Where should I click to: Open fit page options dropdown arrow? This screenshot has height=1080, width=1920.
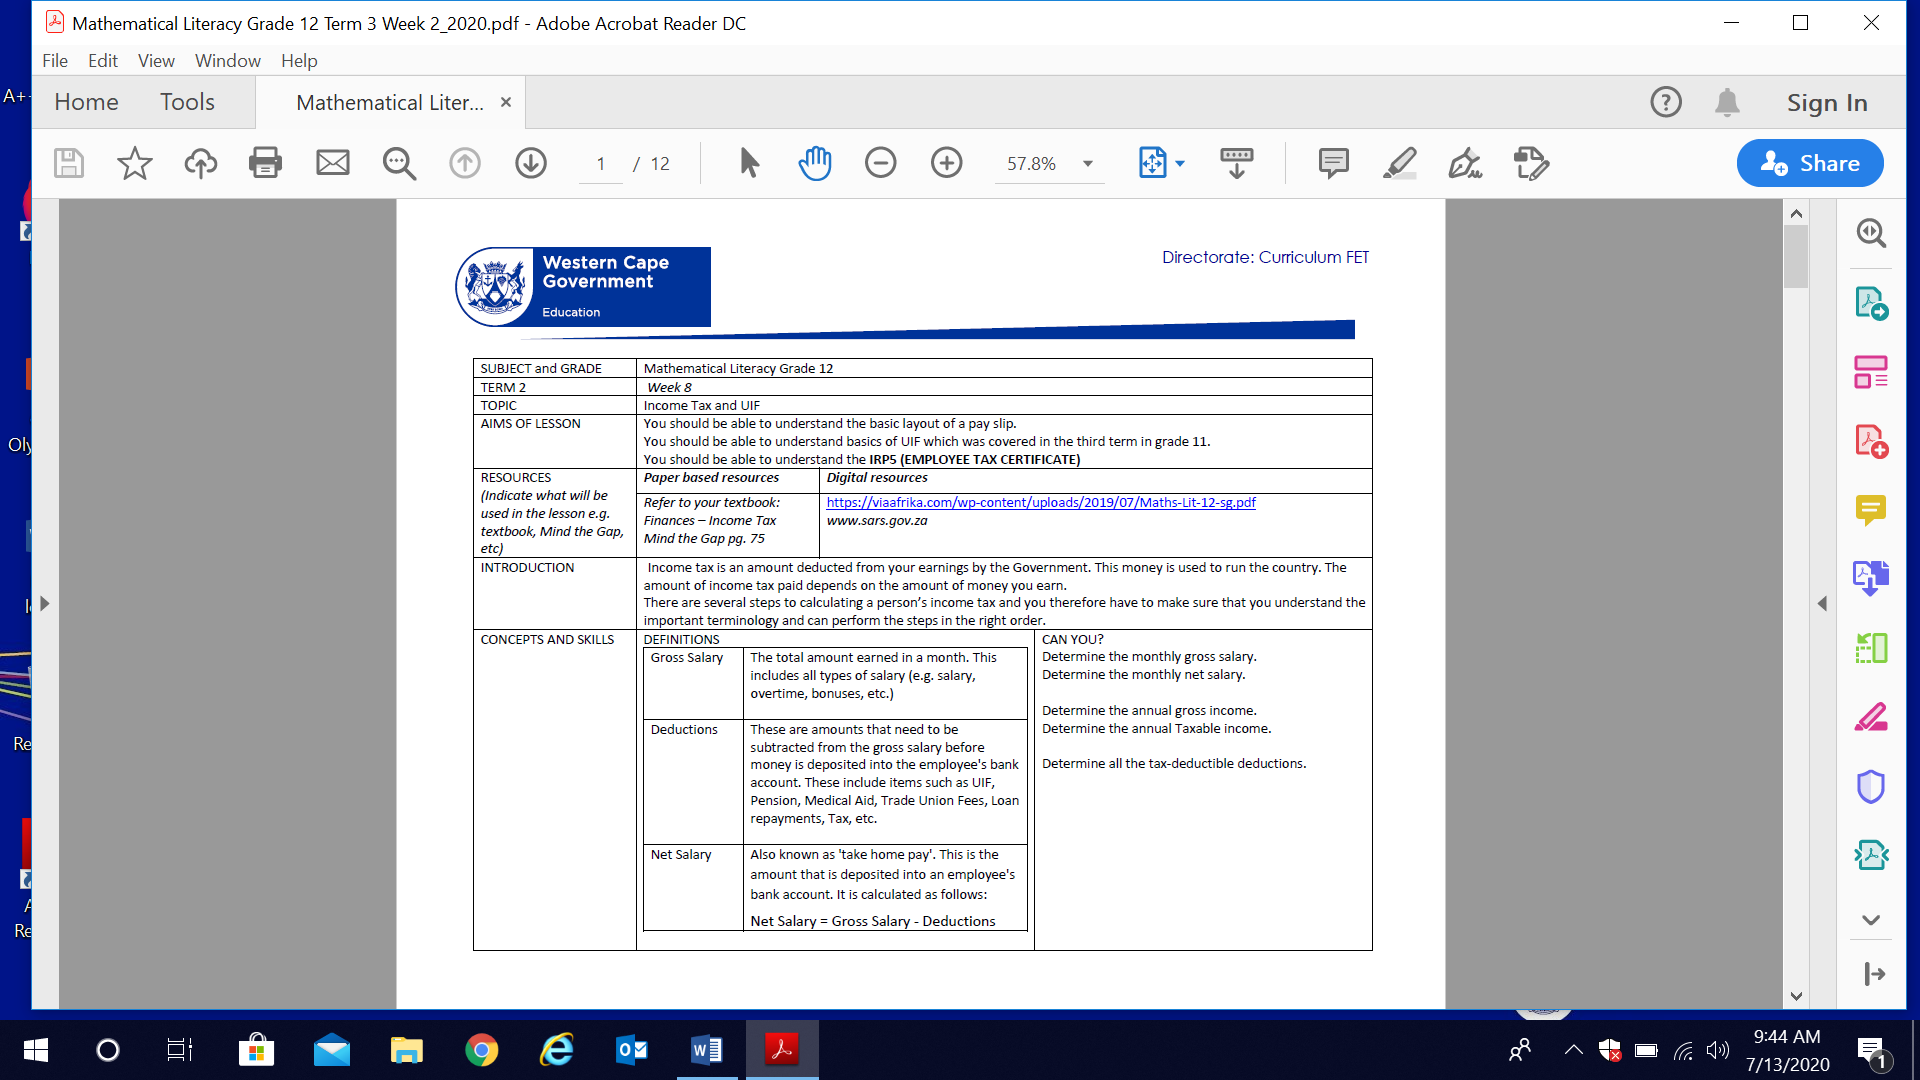point(1180,164)
